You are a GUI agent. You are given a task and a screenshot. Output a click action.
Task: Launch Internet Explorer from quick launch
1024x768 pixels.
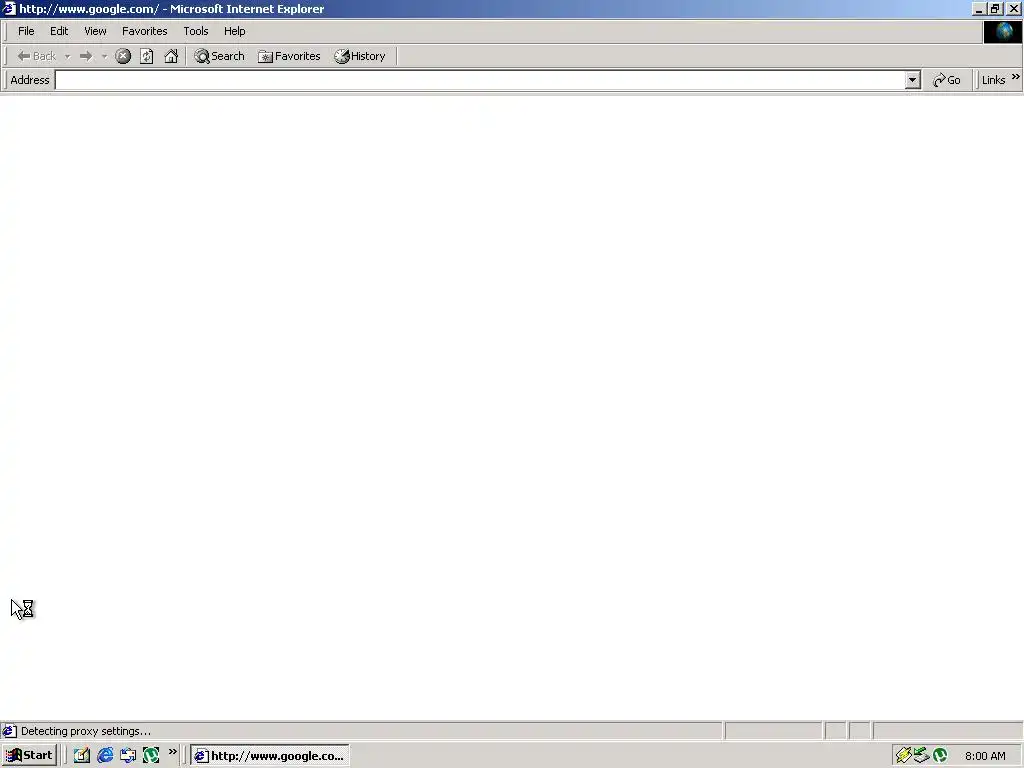[x=105, y=756]
